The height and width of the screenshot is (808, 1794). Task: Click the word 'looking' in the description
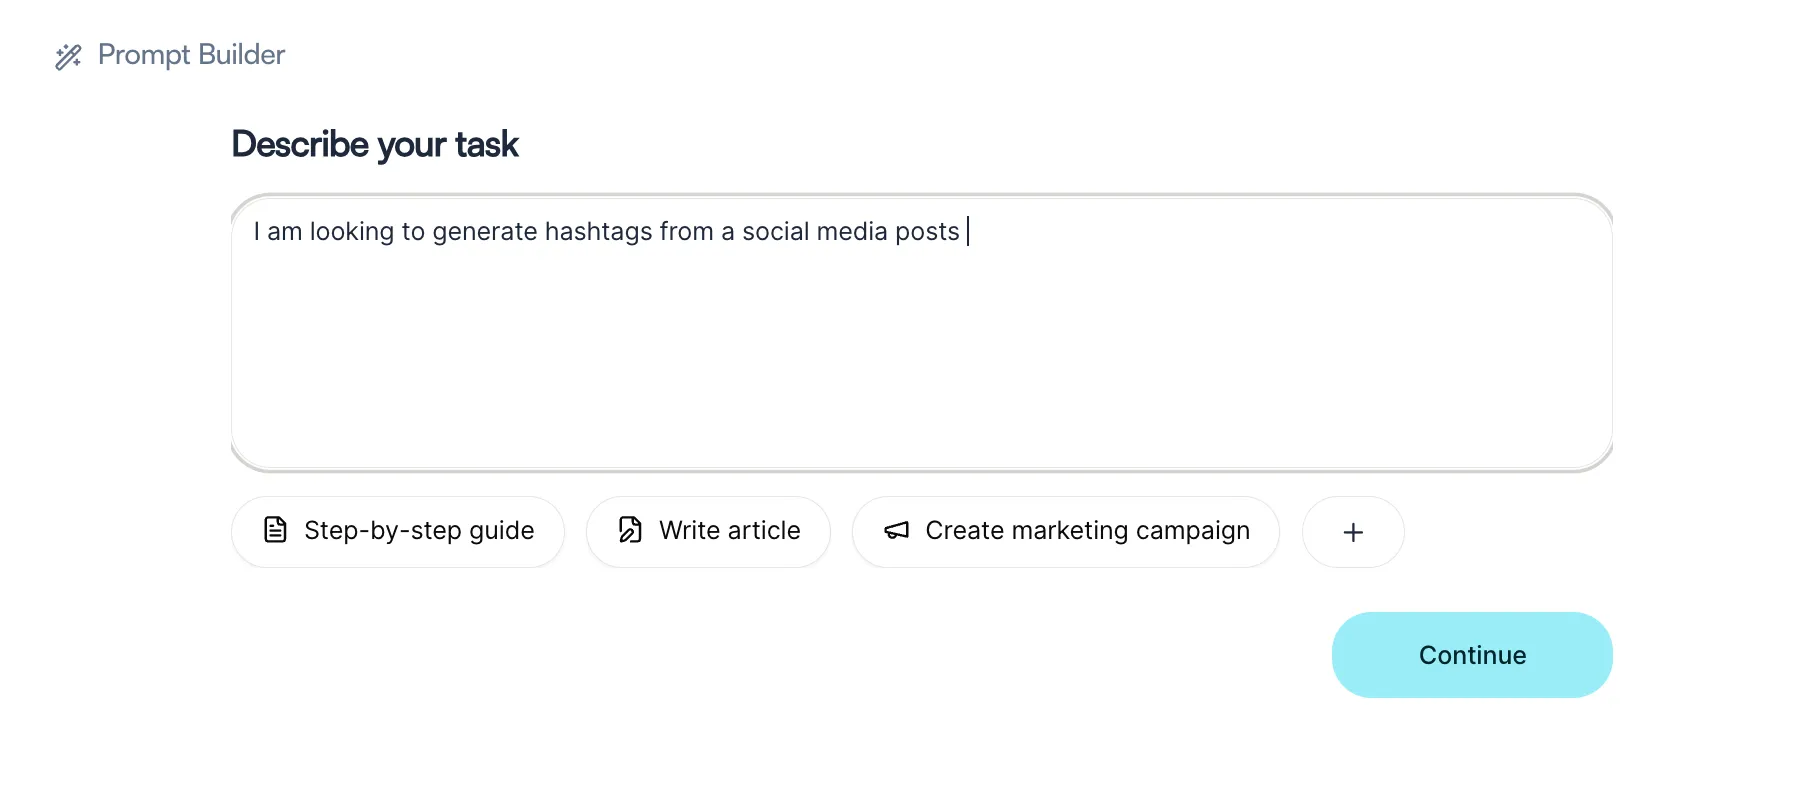(x=352, y=233)
